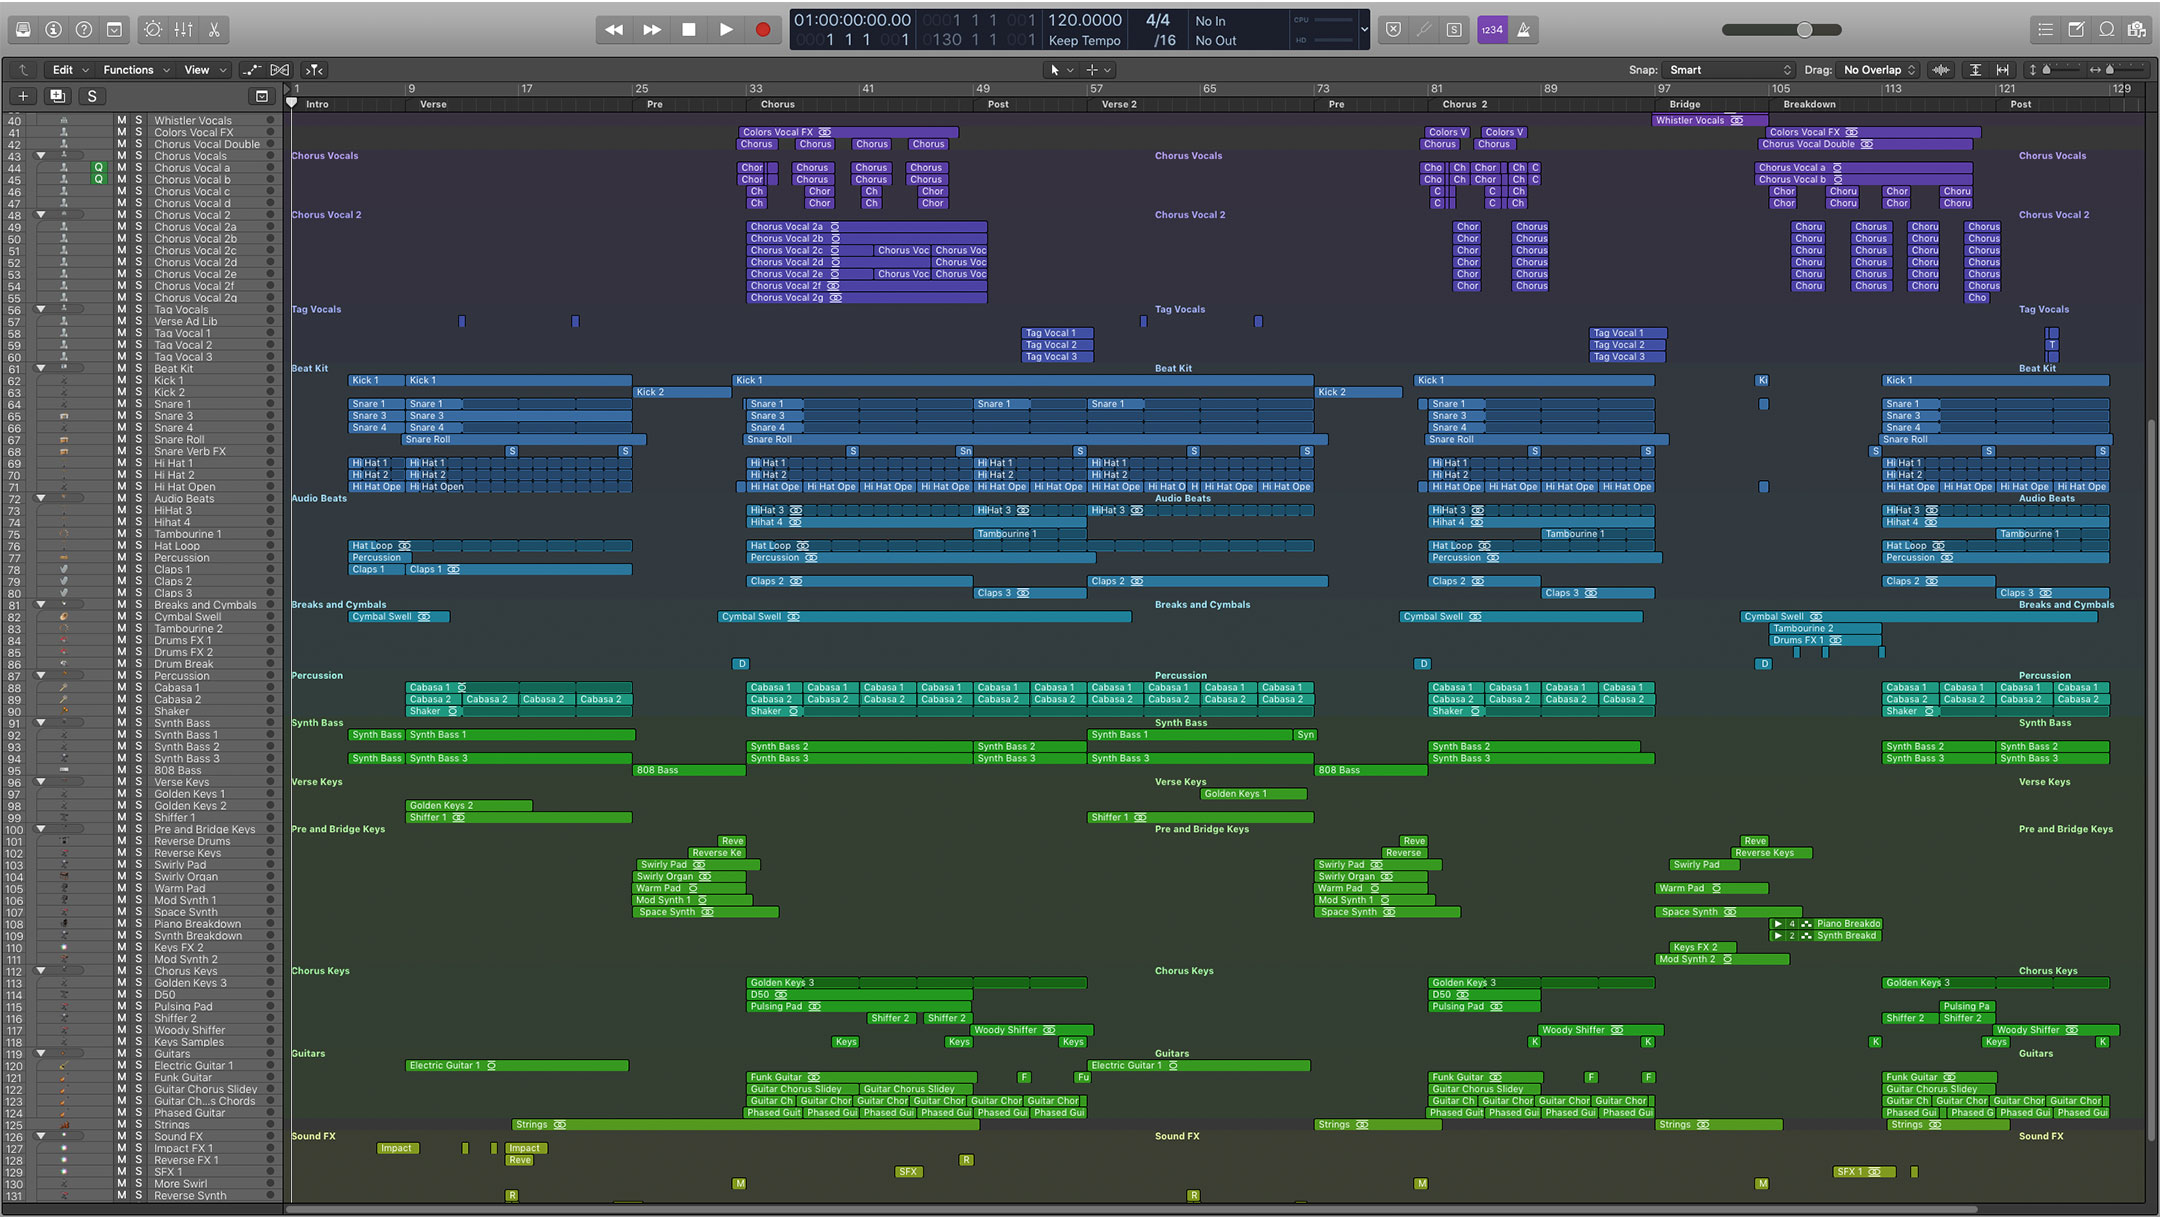The height and width of the screenshot is (1220, 2160).
Task: Collapse the Guitars track stack
Action: click(41, 1054)
